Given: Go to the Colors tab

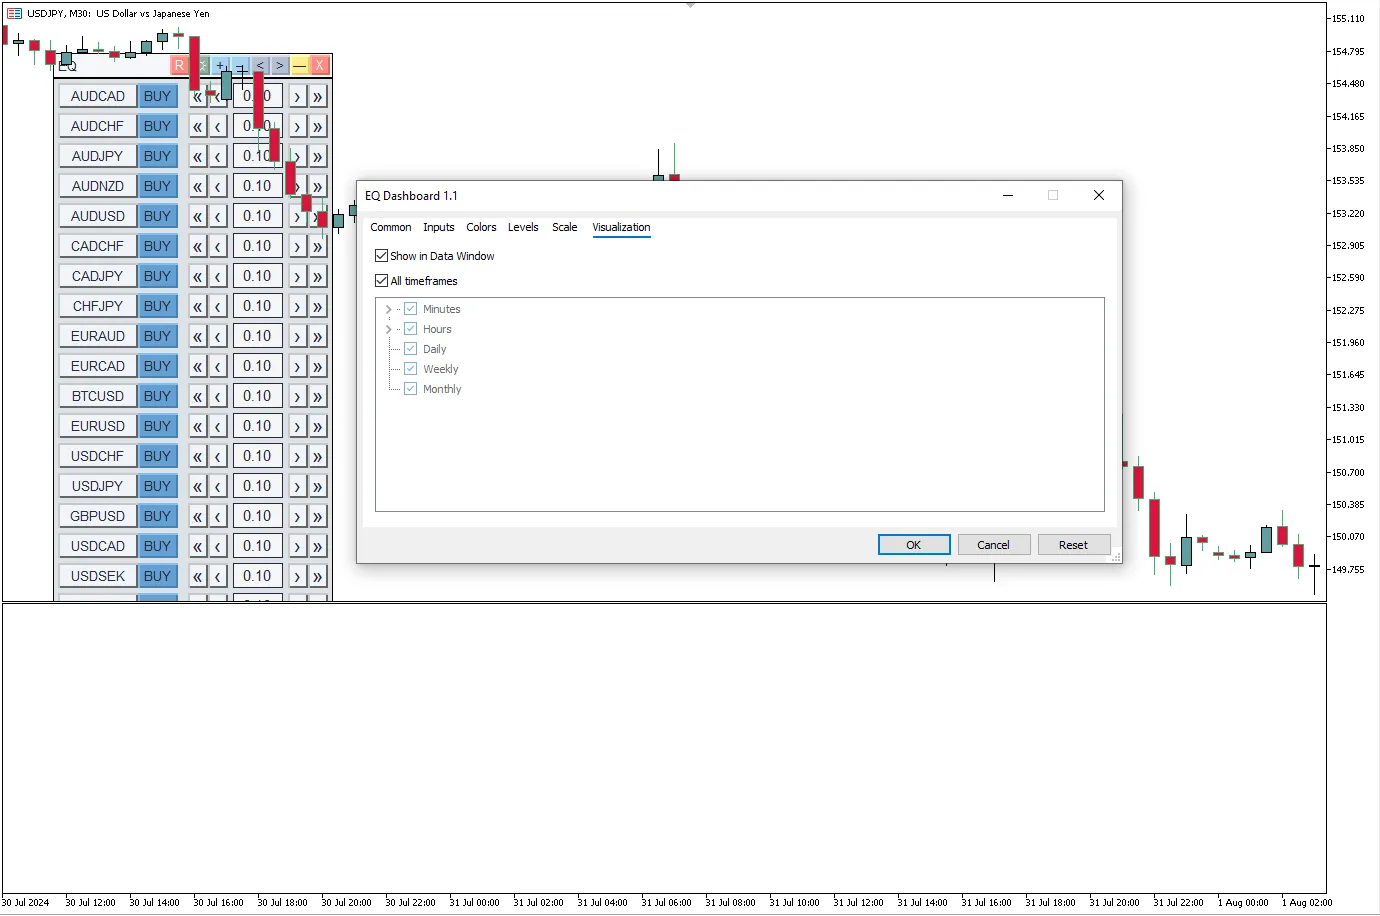Looking at the screenshot, I should 481,227.
